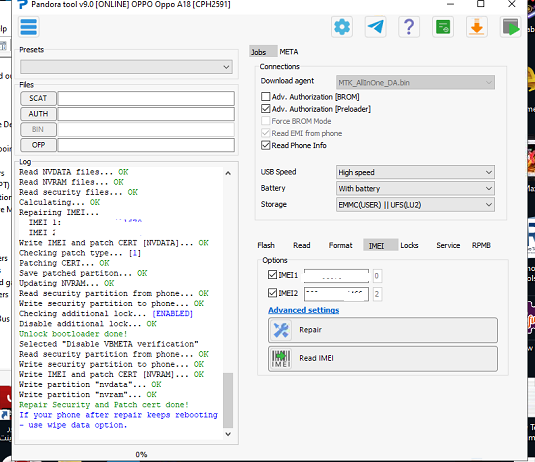Click the 0% progress bar

point(141,454)
